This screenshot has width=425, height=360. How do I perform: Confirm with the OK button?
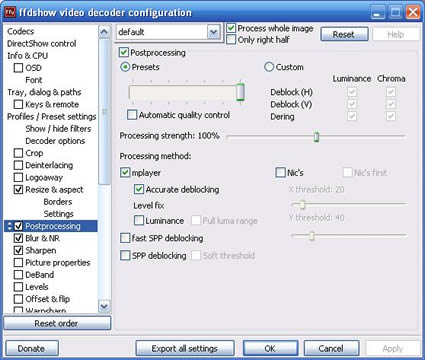270,349
